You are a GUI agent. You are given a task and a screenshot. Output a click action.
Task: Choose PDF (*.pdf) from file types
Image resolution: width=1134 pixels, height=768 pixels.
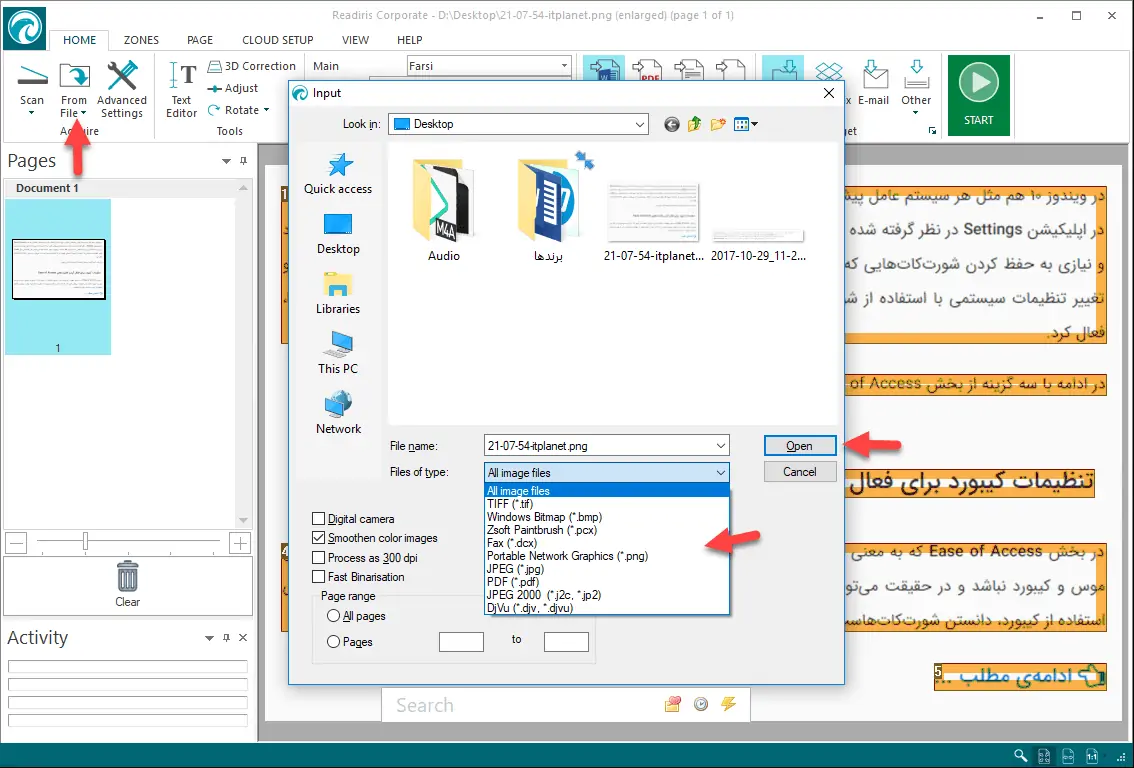[x=607, y=582]
